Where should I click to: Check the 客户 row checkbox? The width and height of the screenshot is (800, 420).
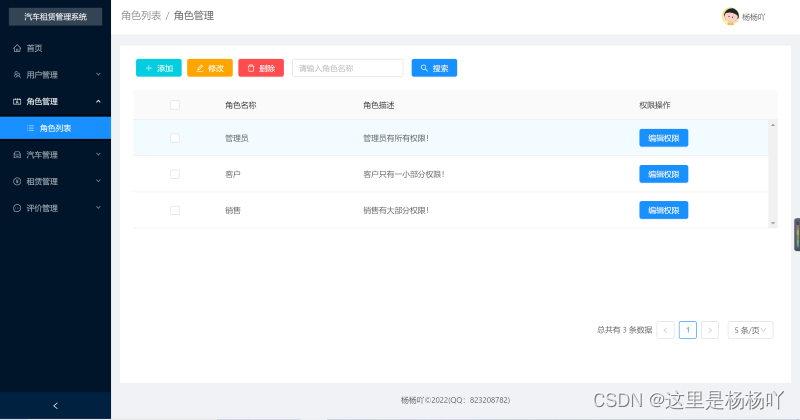point(175,174)
